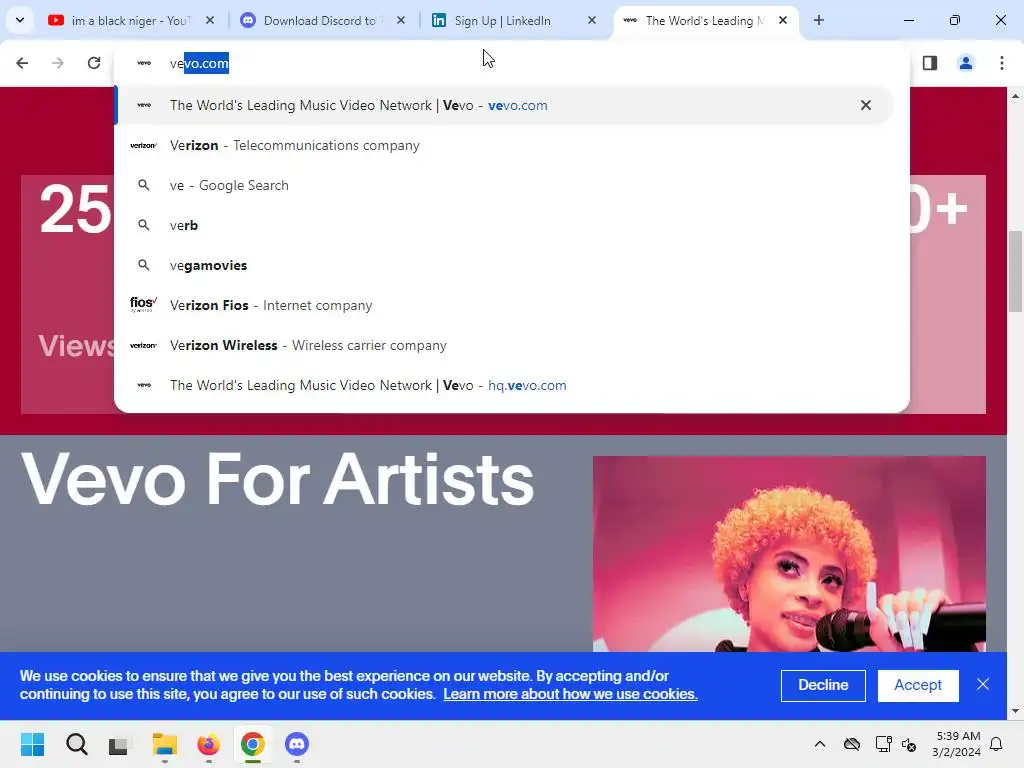Open the Chrome side panel
This screenshot has height=768, width=1024.
point(930,63)
